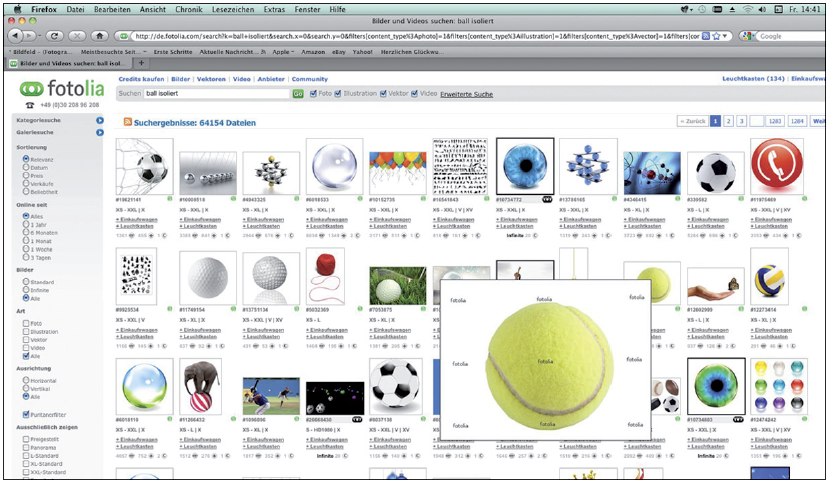Toggle the Foto checkbox next to search field
Image resolution: width=835 pixels, height=484 pixels.
(x=313, y=94)
